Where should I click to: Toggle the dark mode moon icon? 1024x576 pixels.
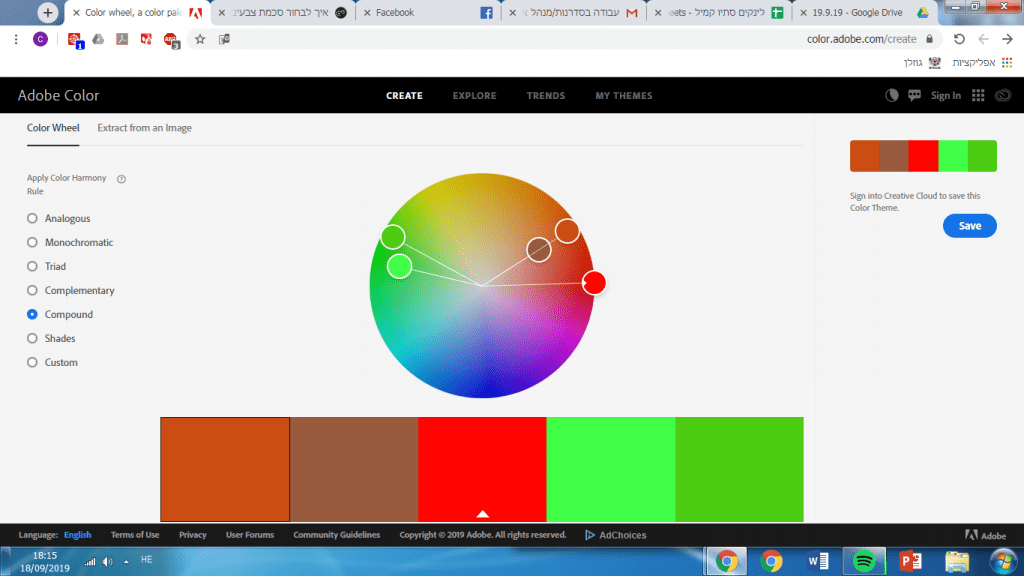pos(891,95)
